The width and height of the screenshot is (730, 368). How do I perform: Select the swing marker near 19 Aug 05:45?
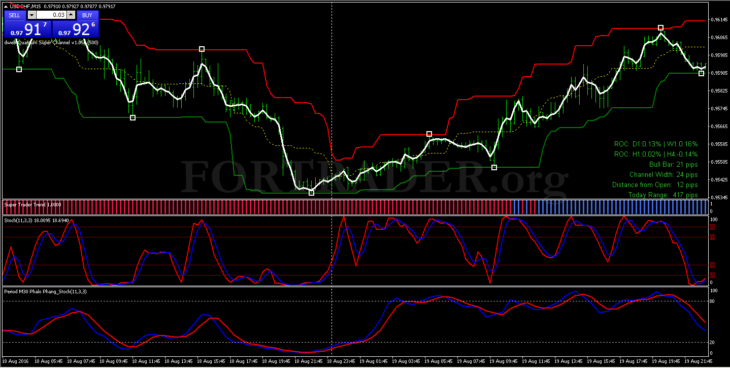pyautogui.click(x=429, y=134)
